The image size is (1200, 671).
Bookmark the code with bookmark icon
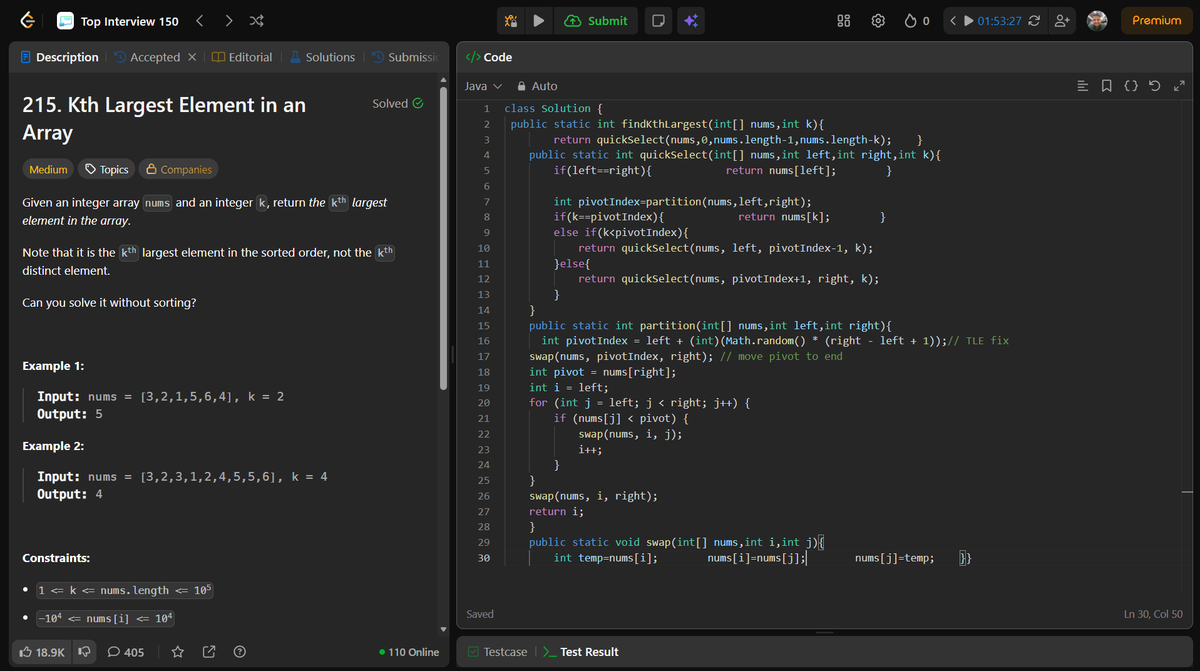click(x=1107, y=86)
